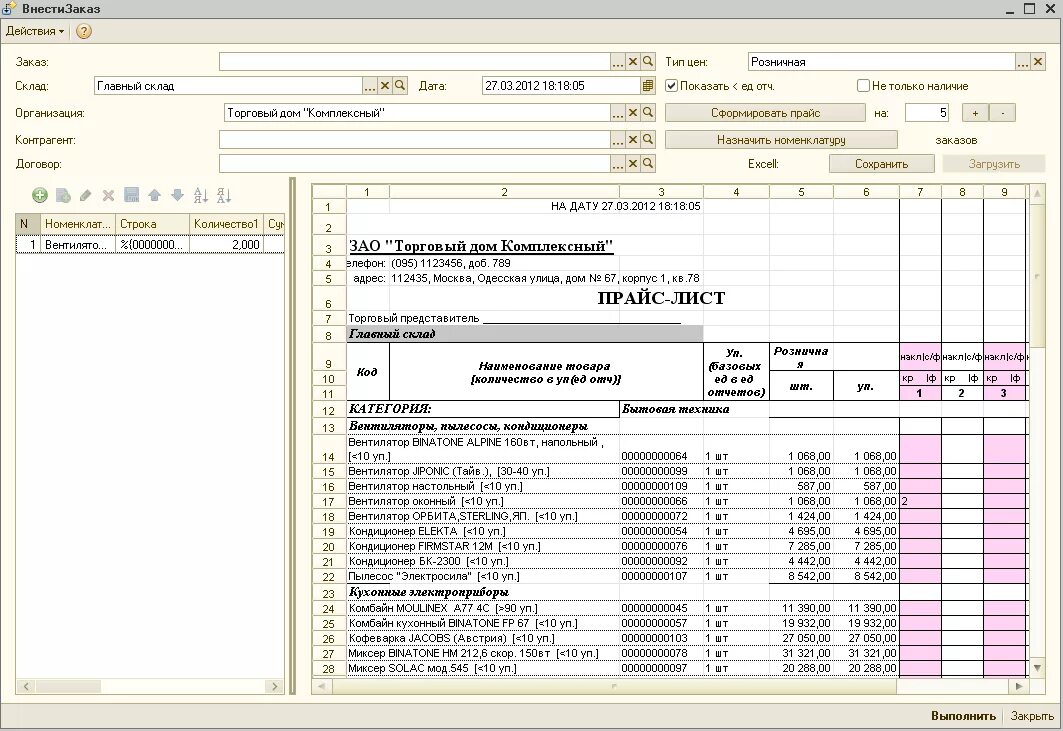Image resolution: width=1063 pixels, height=731 pixels.
Task: Open selection list for Тип цен field
Action: 1023,62
